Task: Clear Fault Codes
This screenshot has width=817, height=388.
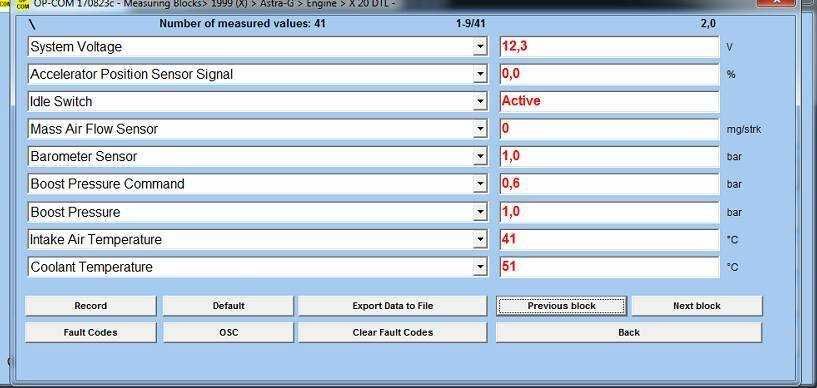Action: coord(392,332)
